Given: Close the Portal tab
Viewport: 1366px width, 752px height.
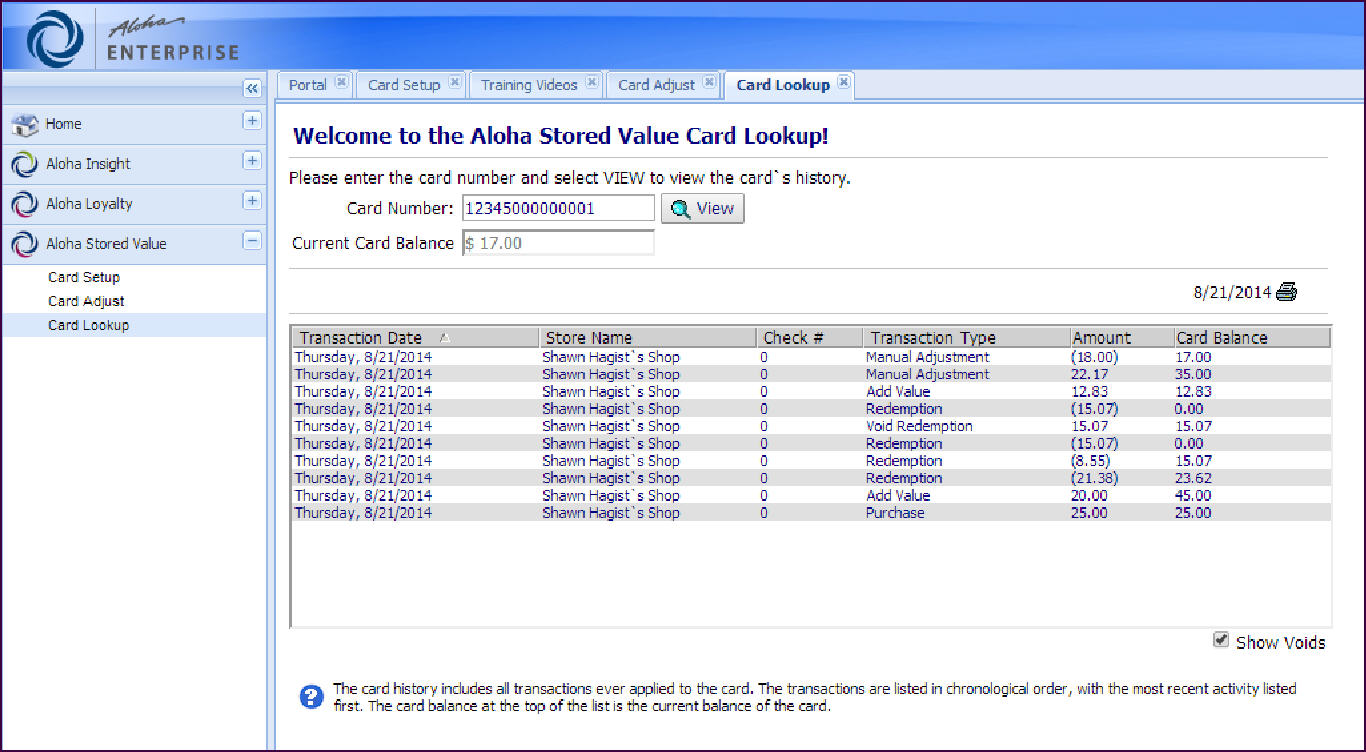Looking at the screenshot, I should tap(341, 83).
